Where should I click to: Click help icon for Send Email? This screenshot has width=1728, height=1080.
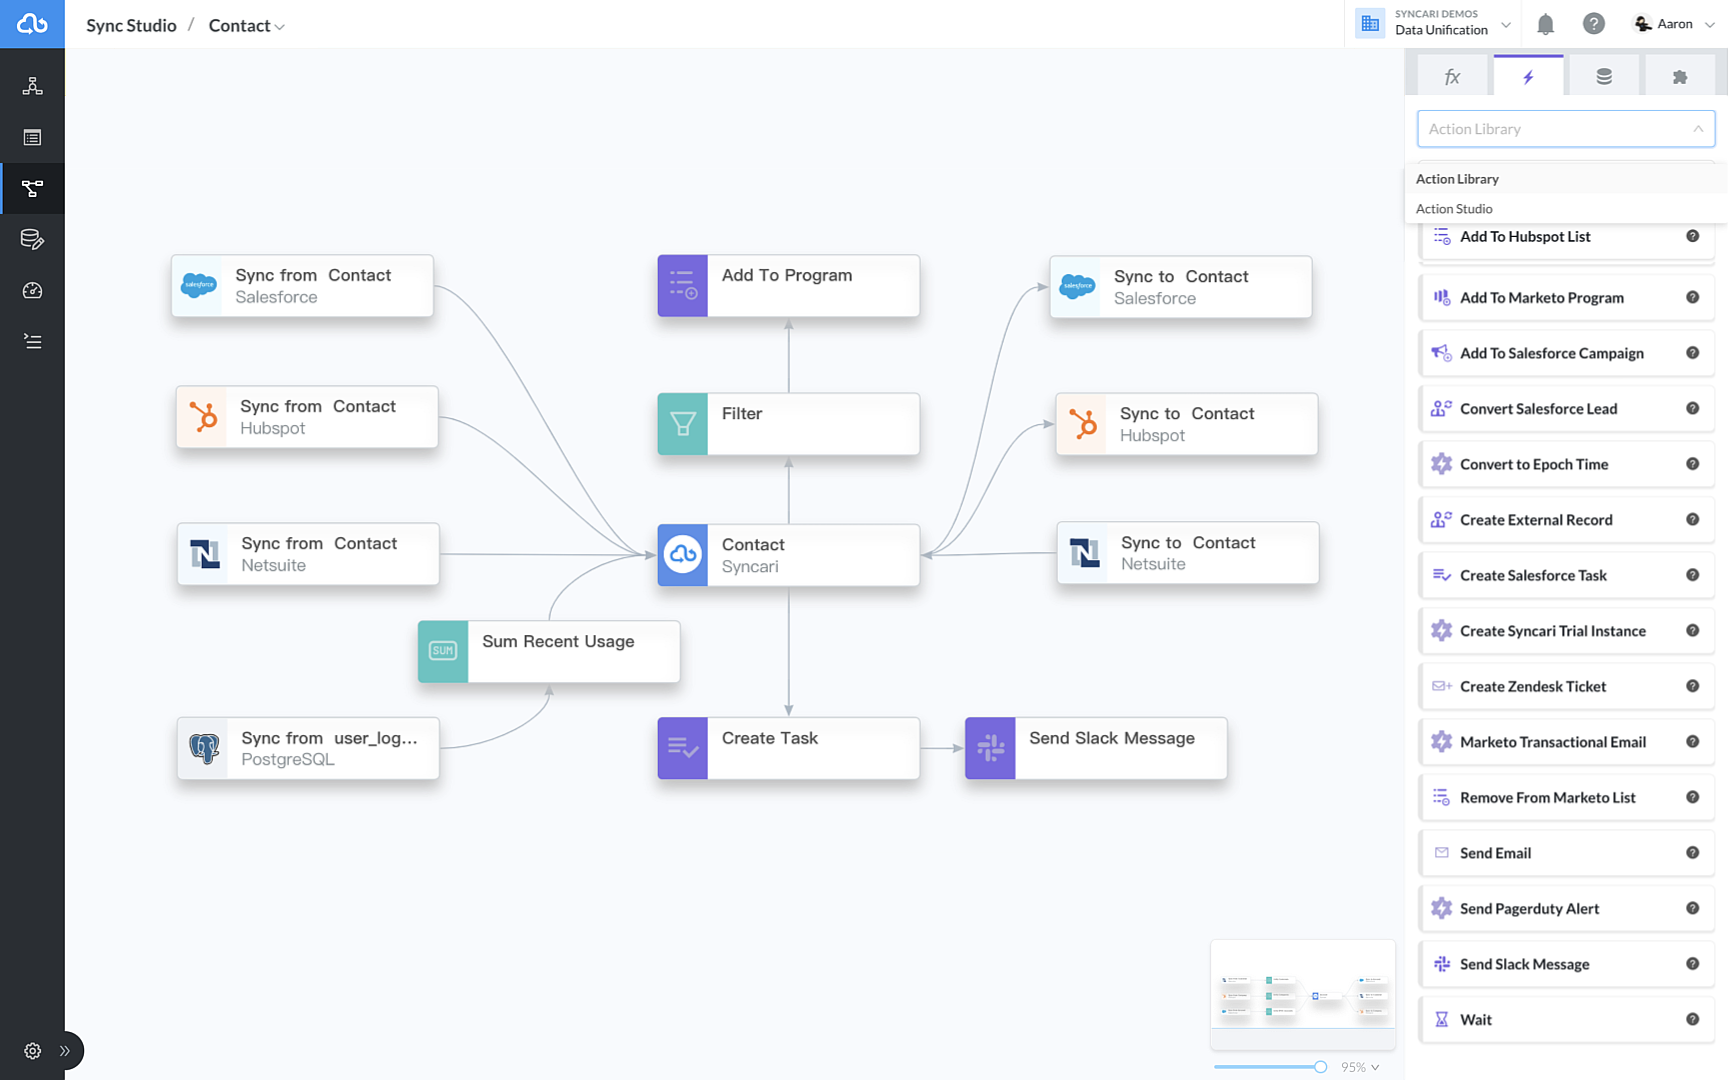click(1692, 853)
